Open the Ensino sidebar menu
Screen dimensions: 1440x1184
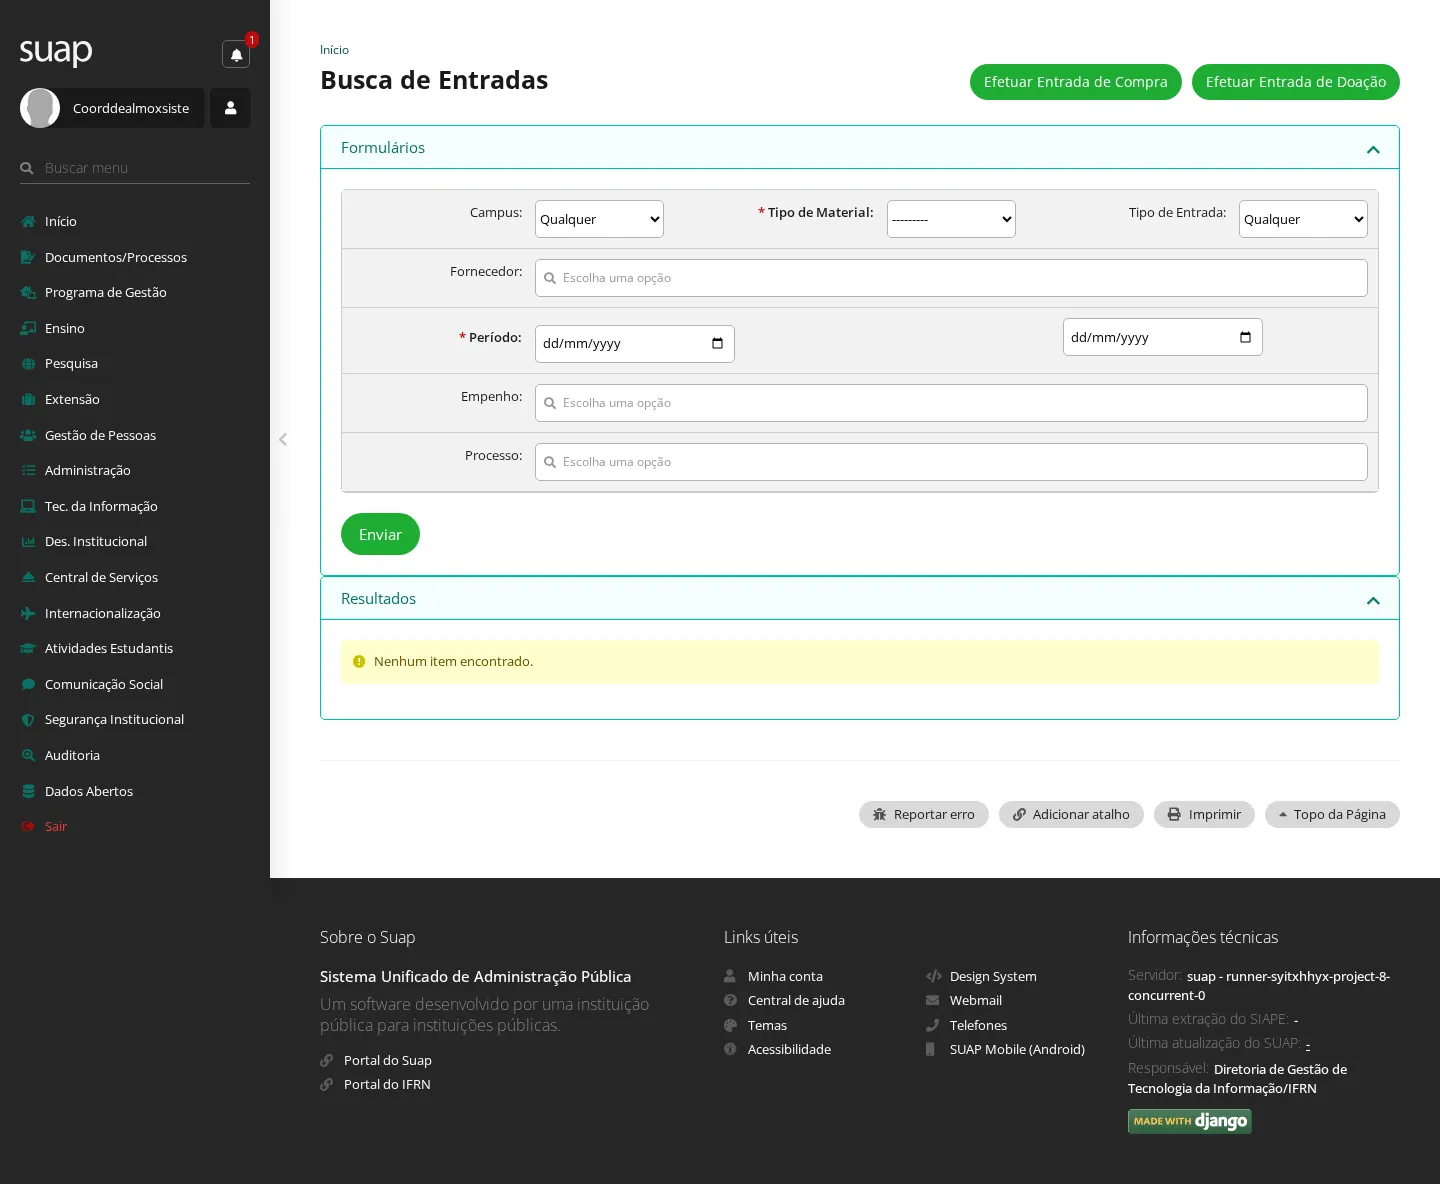[x=65, y=328]
